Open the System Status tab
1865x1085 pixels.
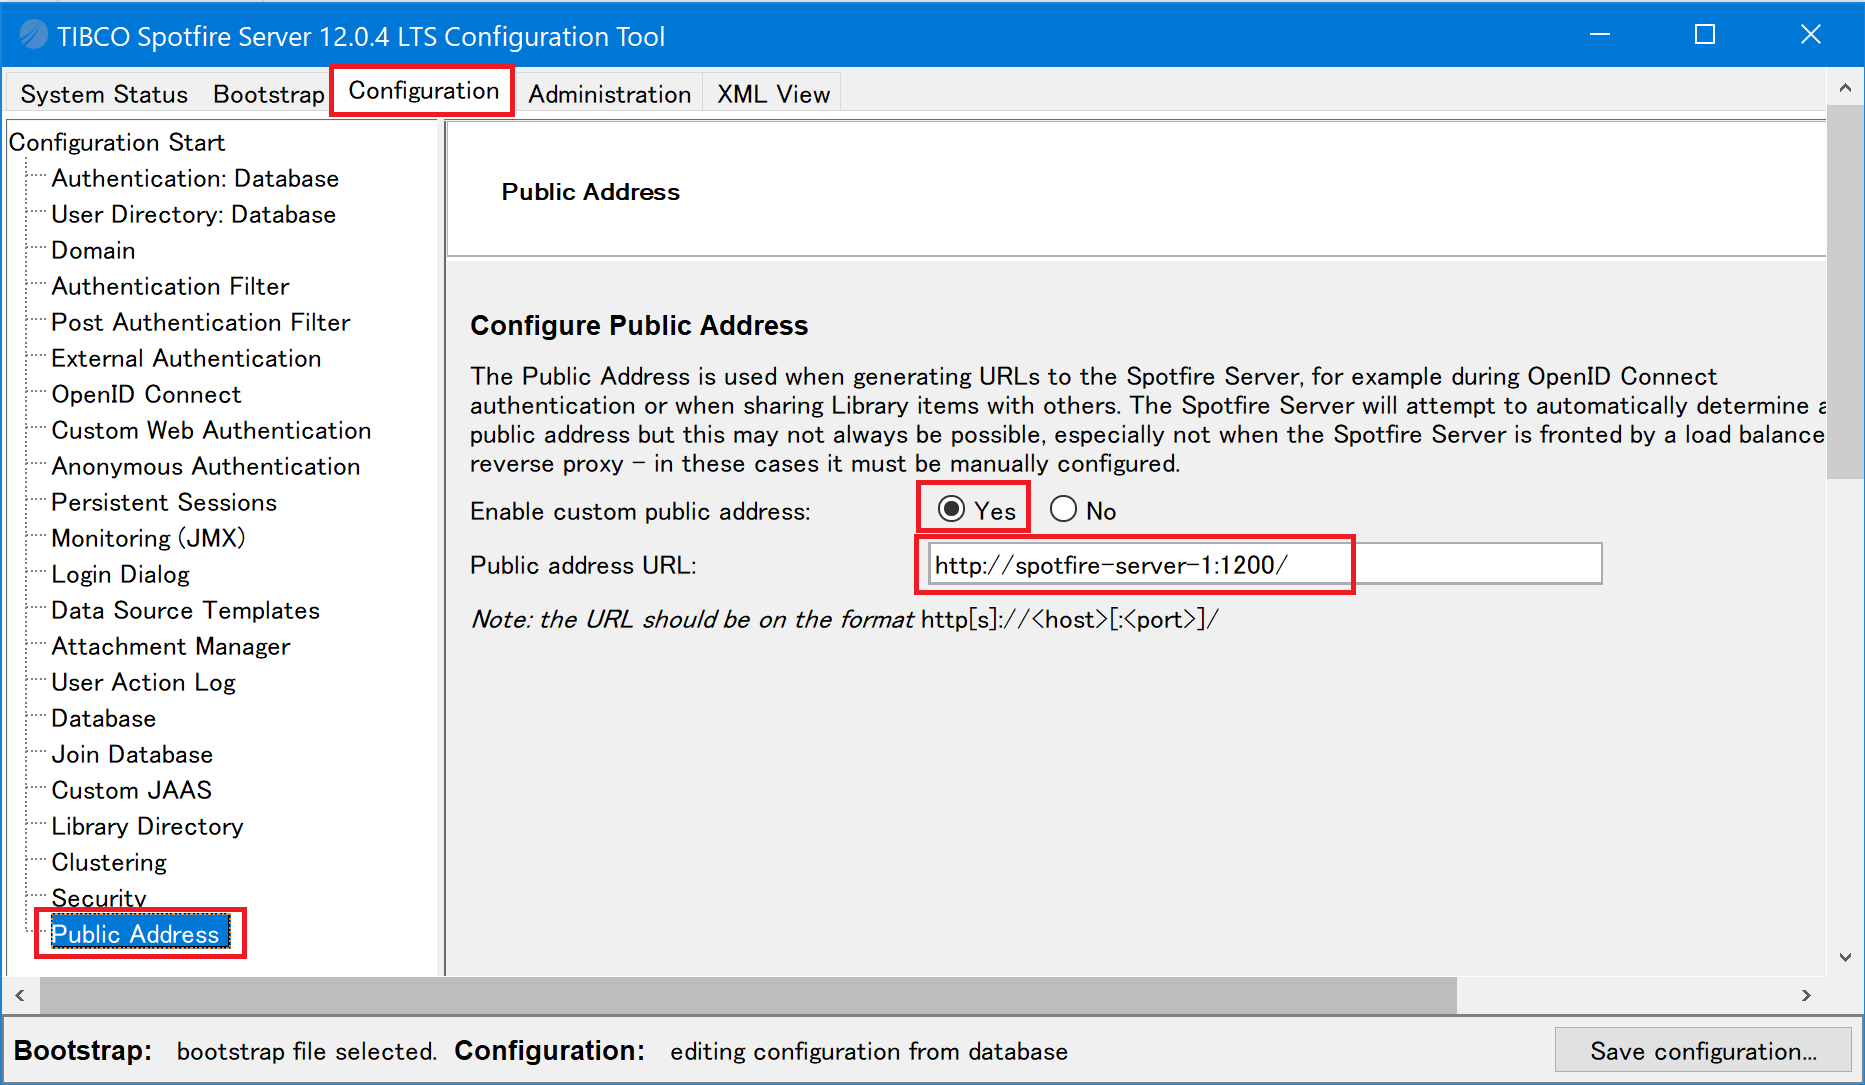[x=104, y=94]
